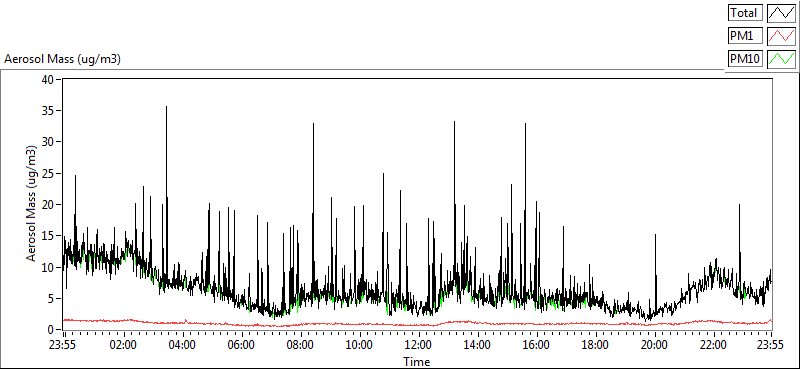Screen dimensions: 800x369
Task: Click the Time axis label
Action: [x=416, y=362]
